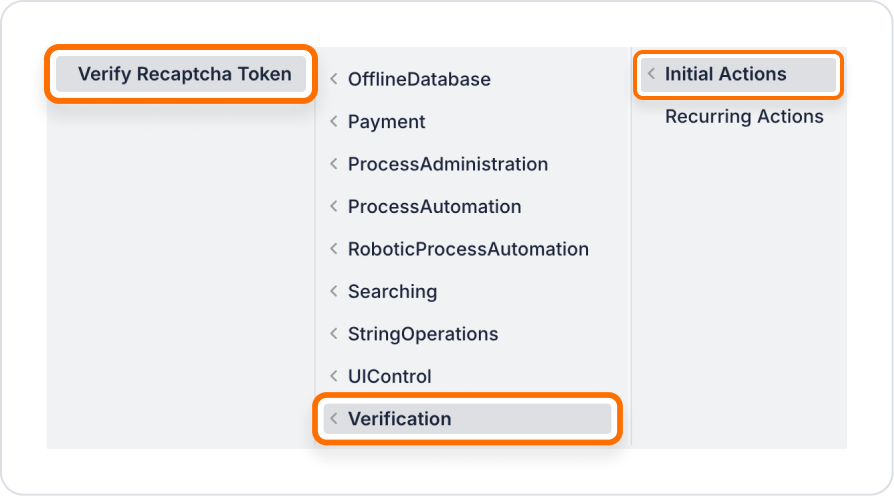Select the RoboticProcessAutomation entry
894x496 pixels.
[x=468, y=249]
